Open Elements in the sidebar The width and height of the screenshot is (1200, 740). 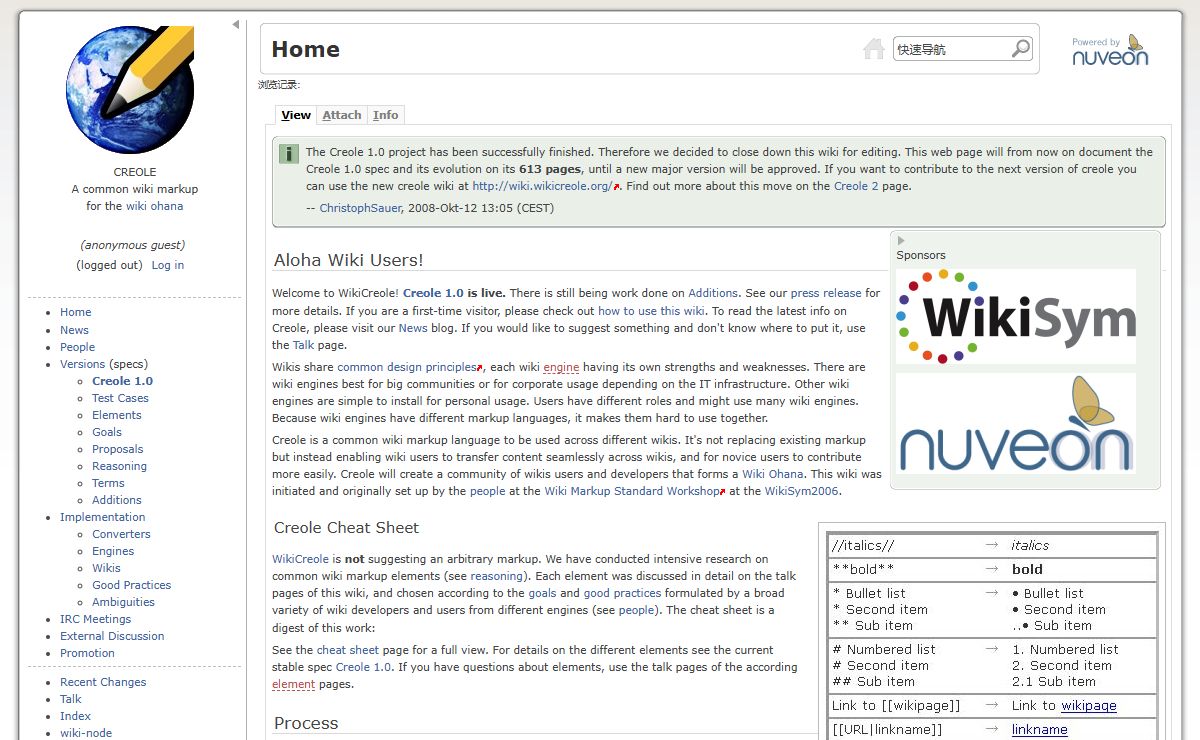[117, 415]
